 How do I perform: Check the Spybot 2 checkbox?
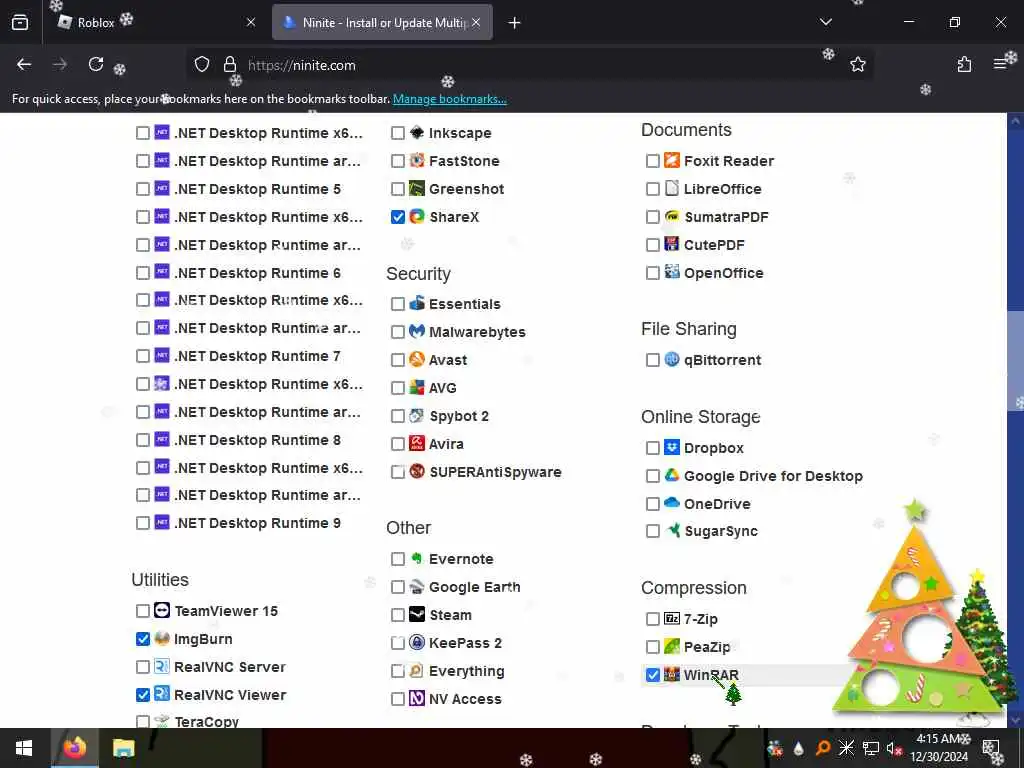pos(398,416)
